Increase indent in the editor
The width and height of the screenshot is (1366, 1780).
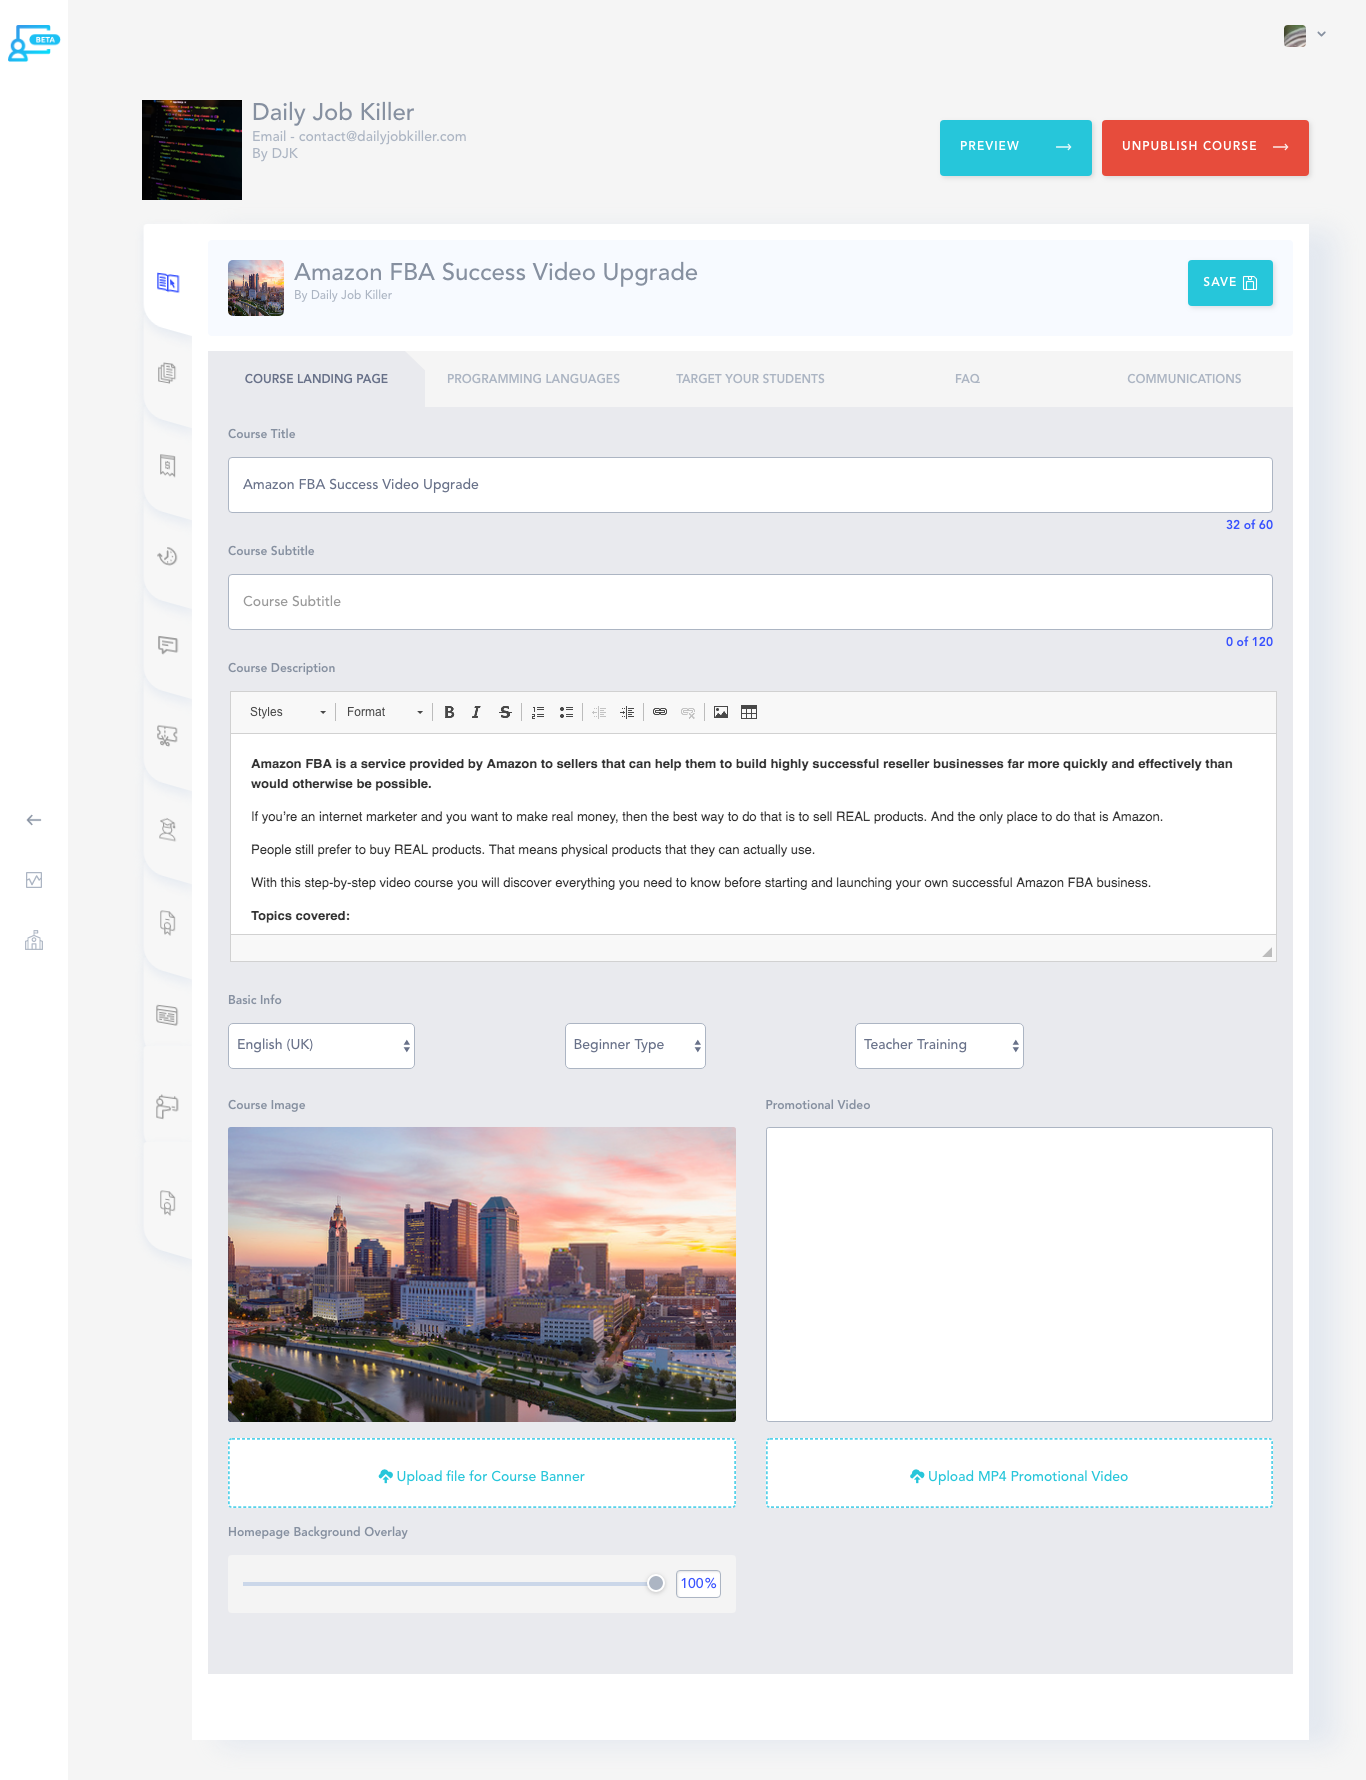click(627, 712)
